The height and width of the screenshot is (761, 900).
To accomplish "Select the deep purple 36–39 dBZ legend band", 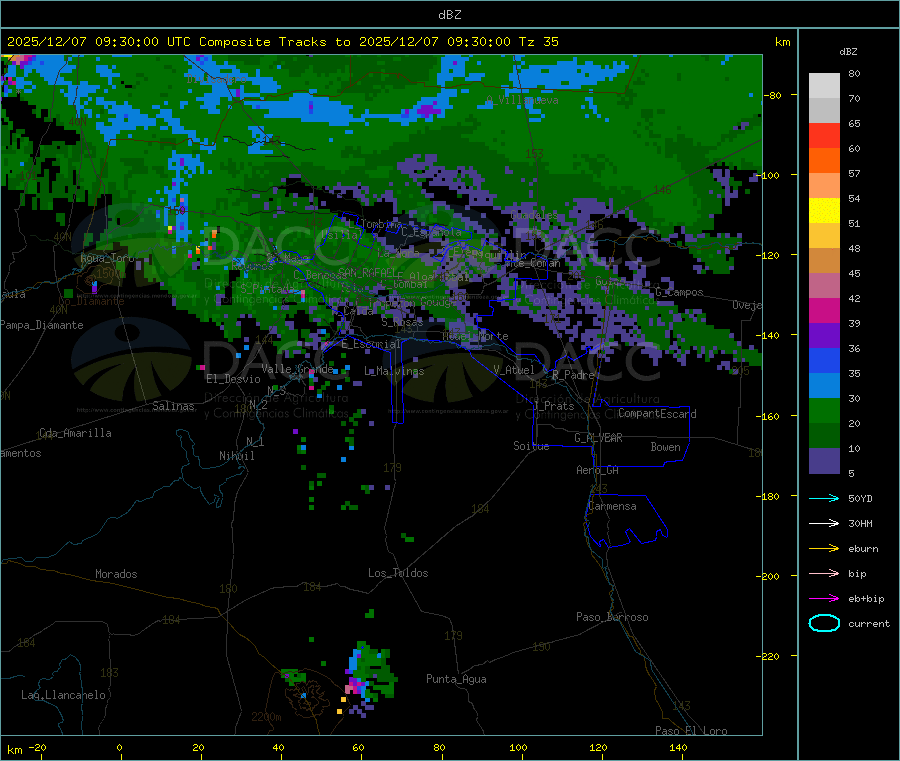I will (x=824, y=336).
